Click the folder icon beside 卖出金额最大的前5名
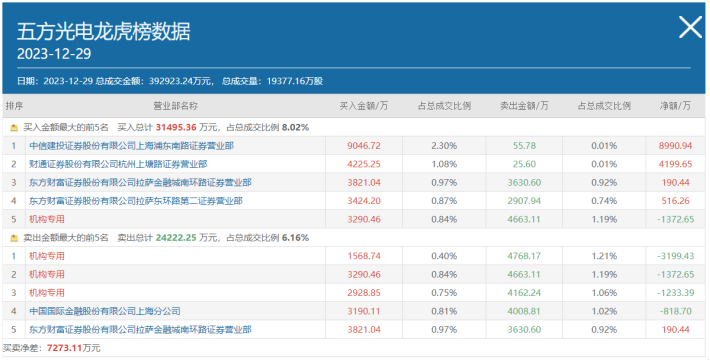This screenshot has height=360, width=710. pos(14,238)
